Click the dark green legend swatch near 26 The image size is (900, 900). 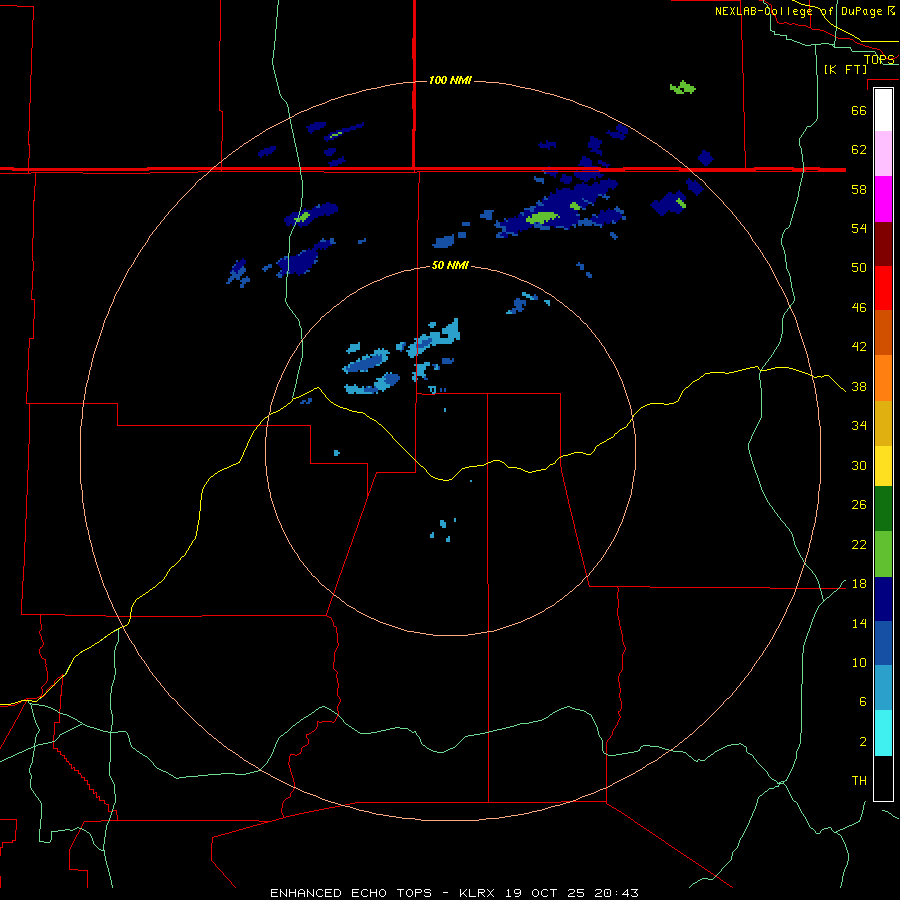(x=883, y=509)
